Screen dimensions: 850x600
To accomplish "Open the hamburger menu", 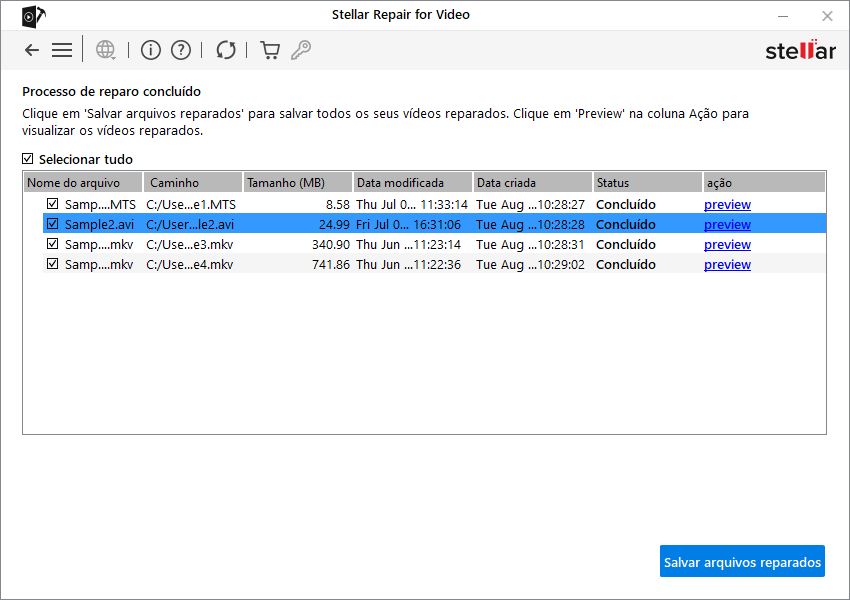I will point(62,50).
